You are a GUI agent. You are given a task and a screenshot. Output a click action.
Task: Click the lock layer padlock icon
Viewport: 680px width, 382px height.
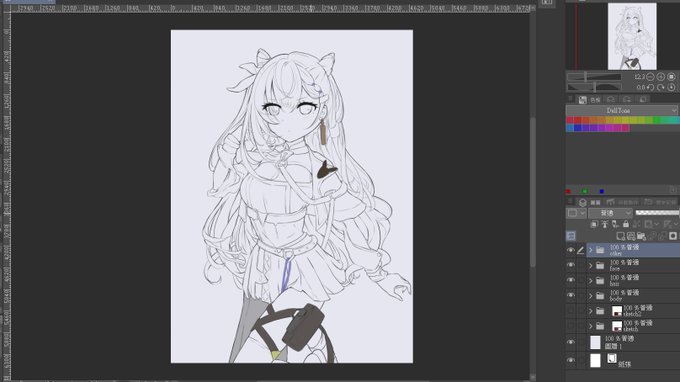tap(625, 224)
